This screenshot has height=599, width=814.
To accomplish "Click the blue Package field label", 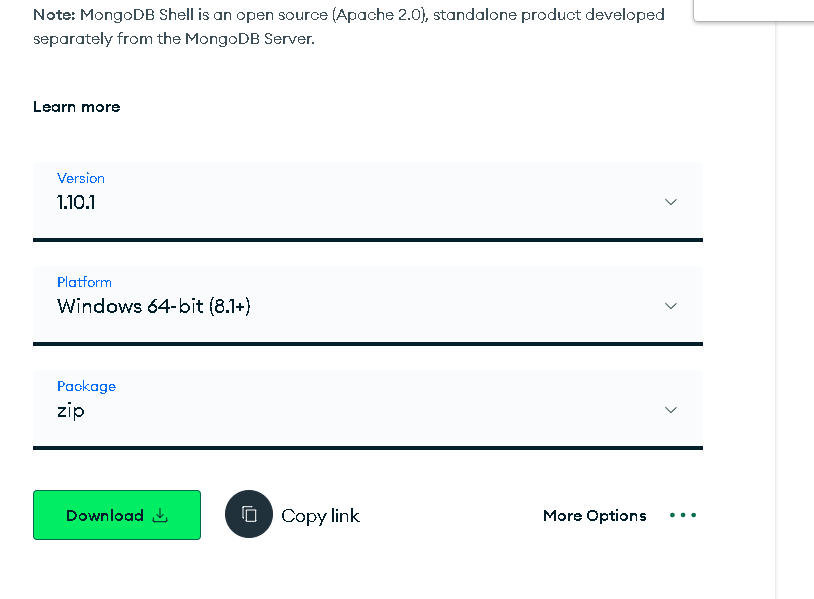I will (86, 387).
